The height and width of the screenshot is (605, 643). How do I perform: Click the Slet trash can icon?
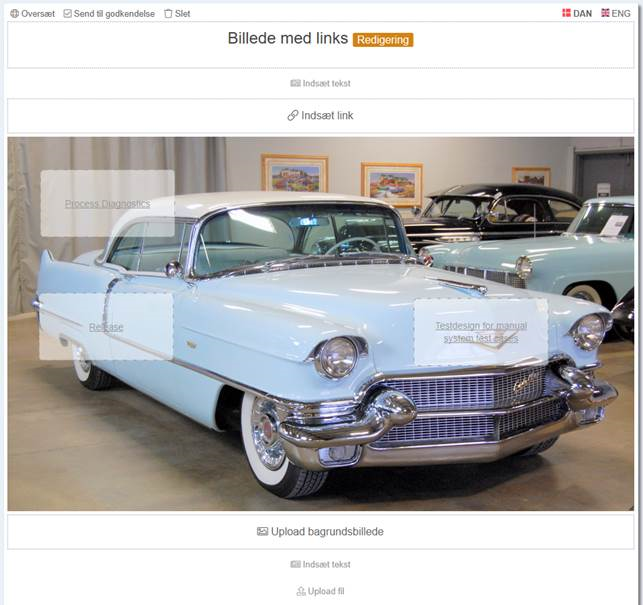pos(168,14)
